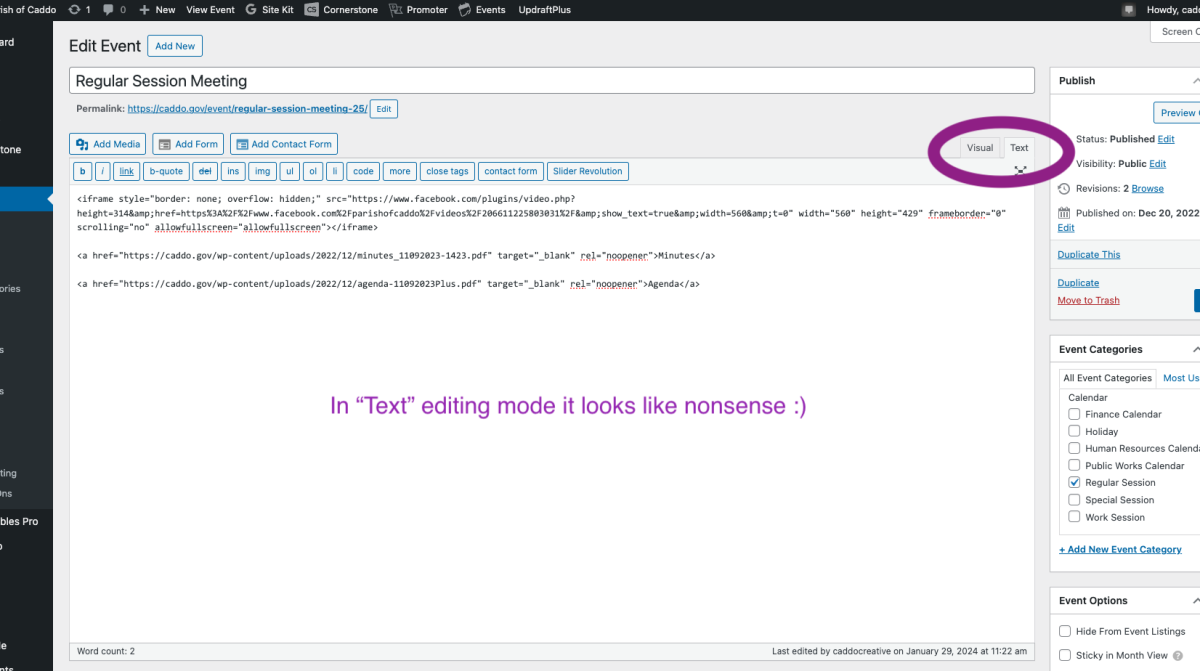The image size is (1200, 671).
Task: Collapse the Publish panel
Action: [1195, 81]
